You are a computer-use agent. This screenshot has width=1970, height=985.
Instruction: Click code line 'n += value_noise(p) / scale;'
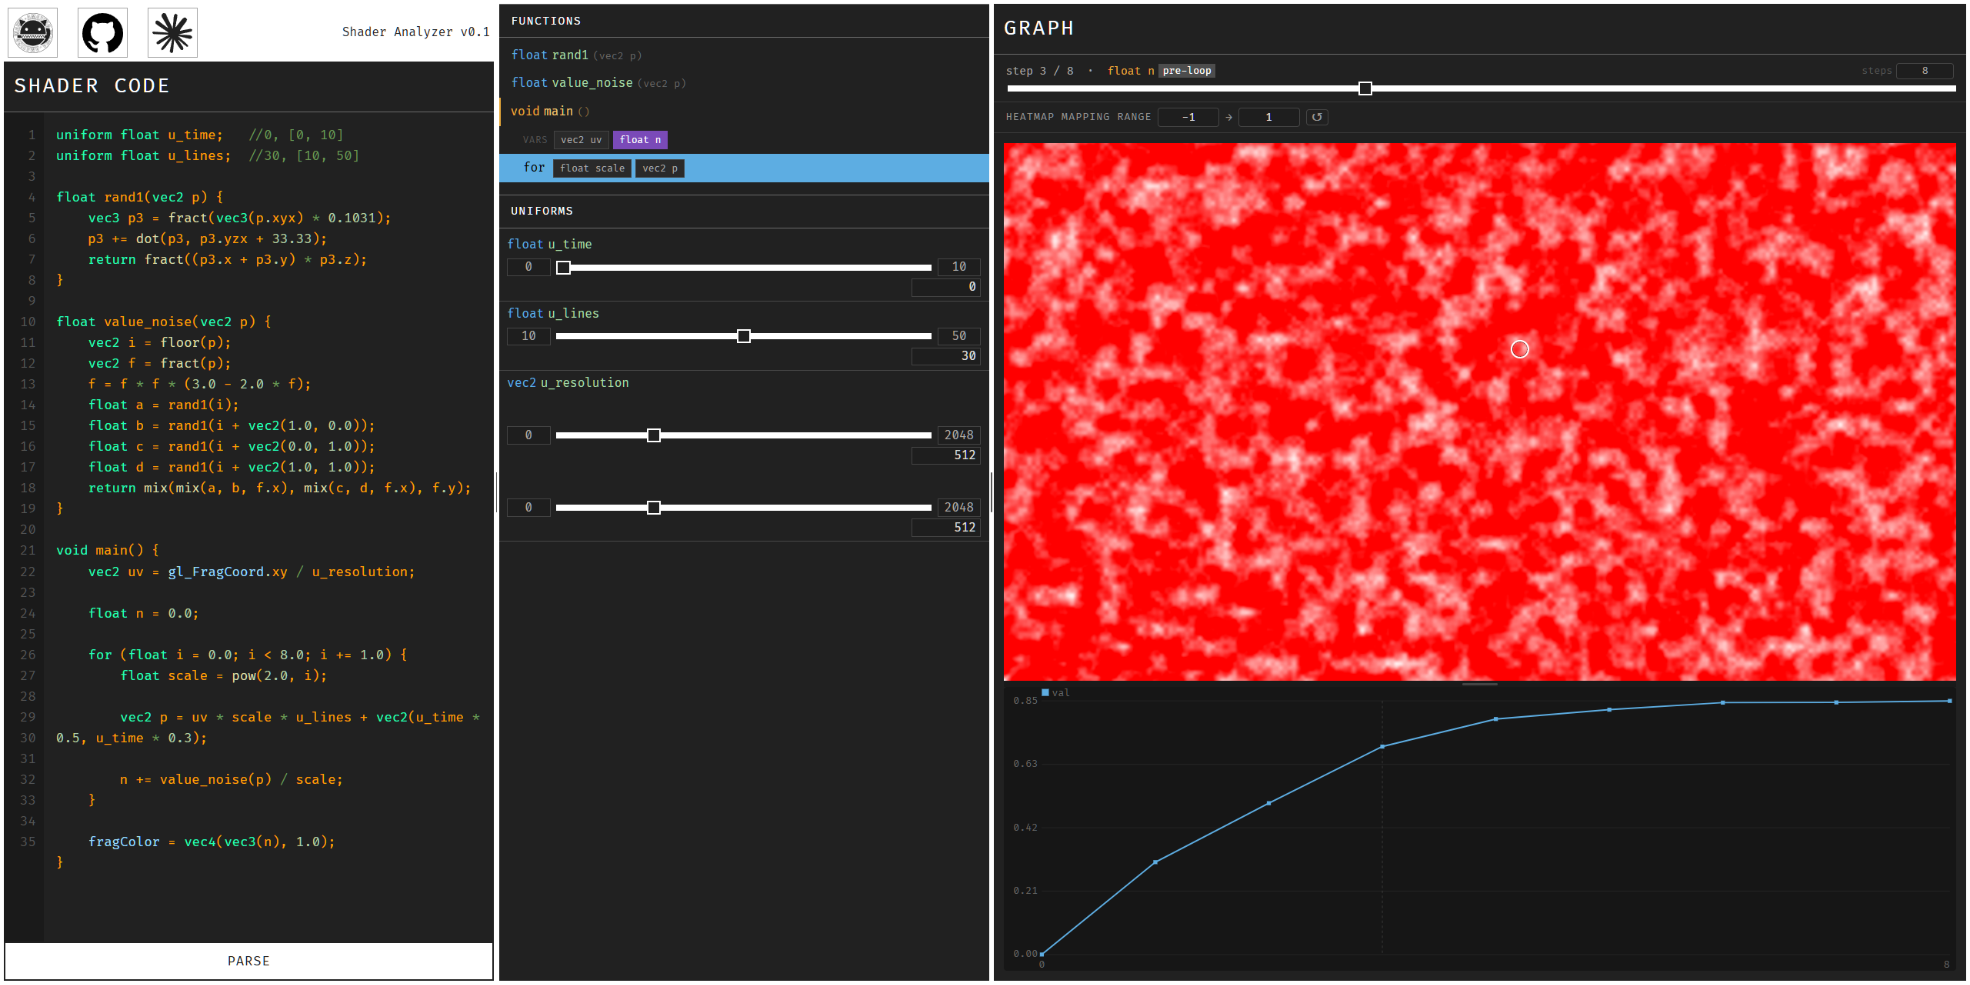click(231, 780)
